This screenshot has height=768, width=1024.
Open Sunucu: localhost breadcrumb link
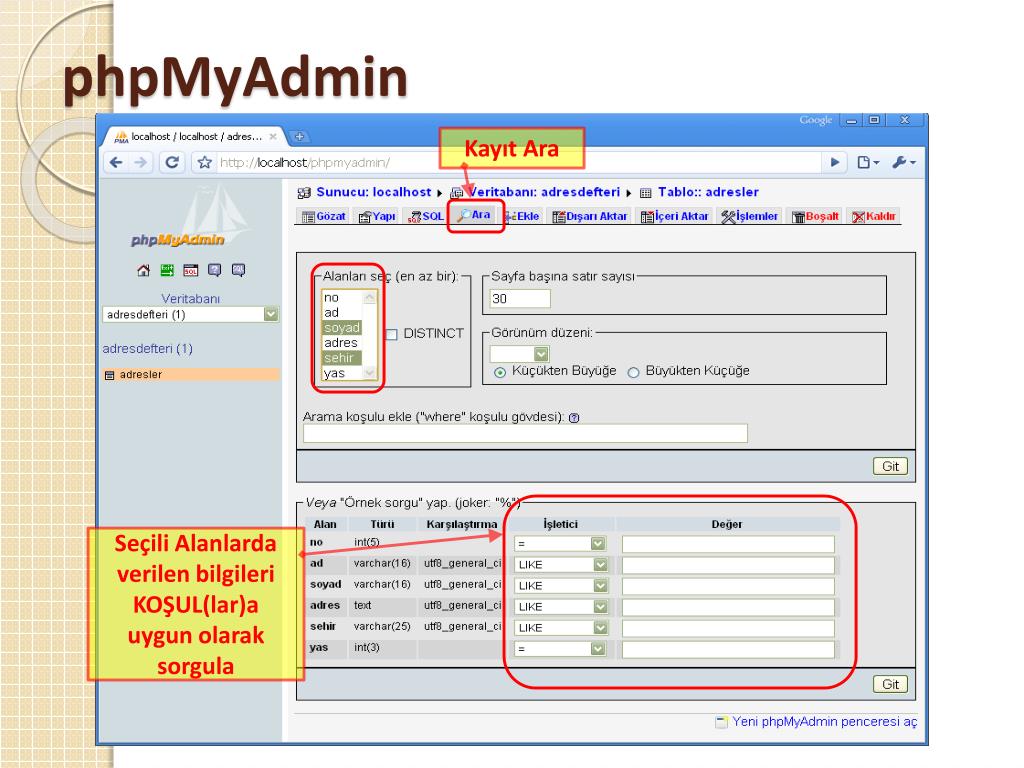click(x=374, y=192)
